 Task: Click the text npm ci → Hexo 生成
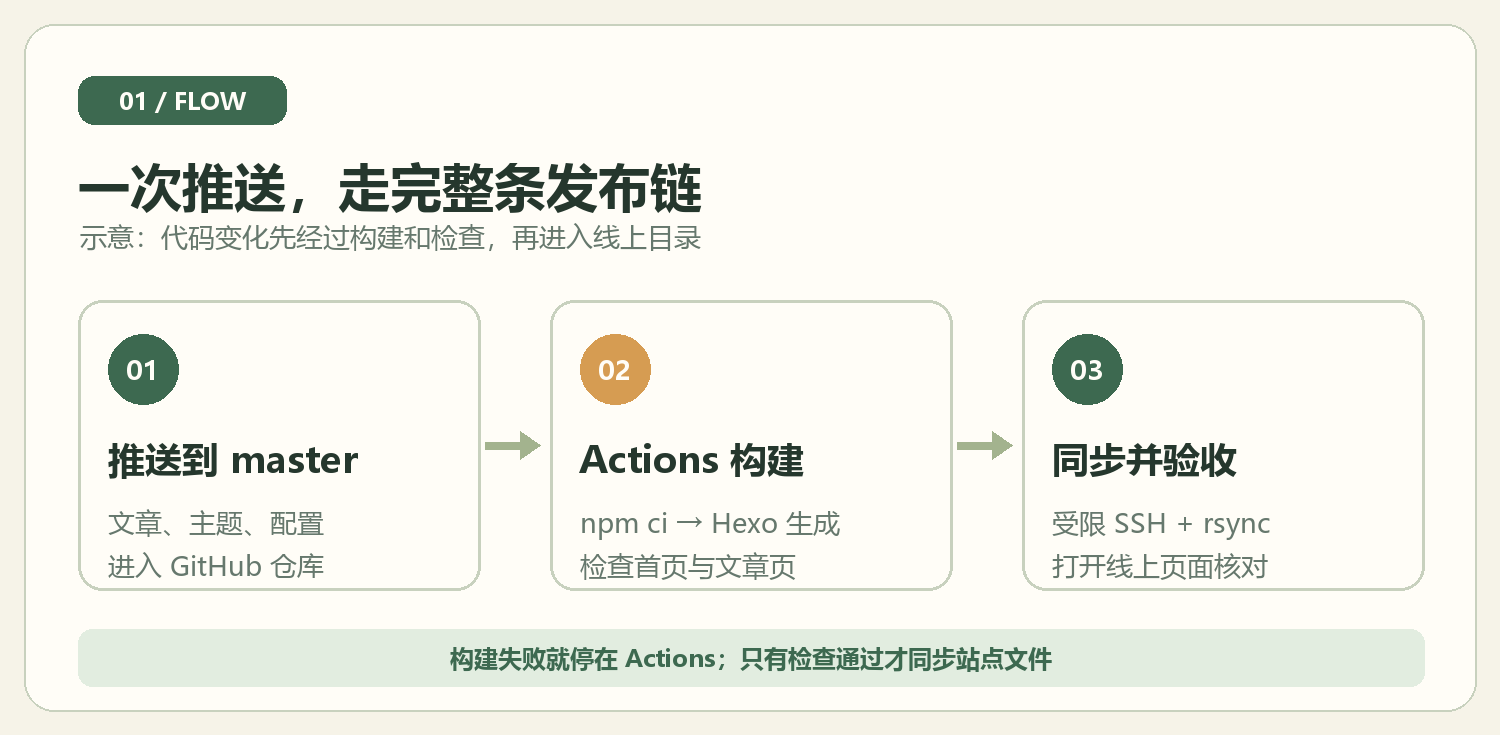click(x=710, y=523)
